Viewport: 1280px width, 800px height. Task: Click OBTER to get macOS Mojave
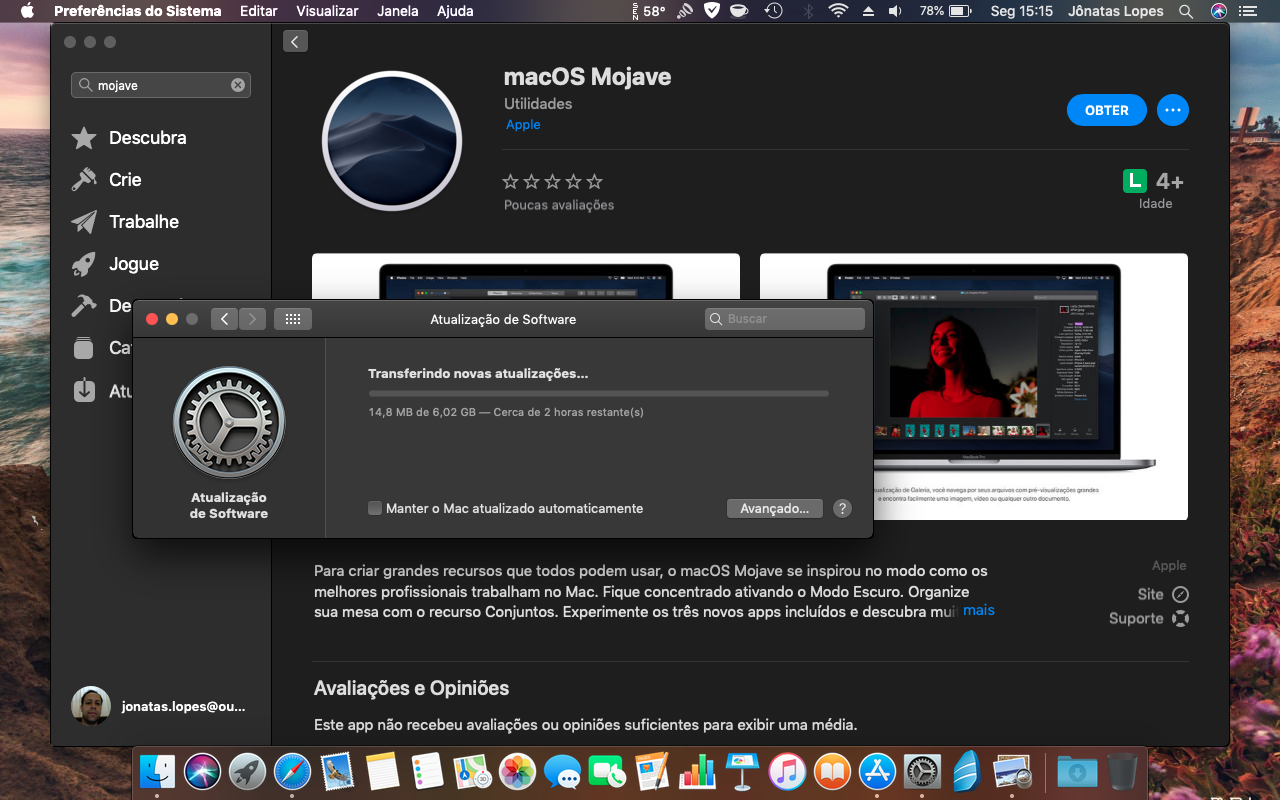pos(1107,110)
